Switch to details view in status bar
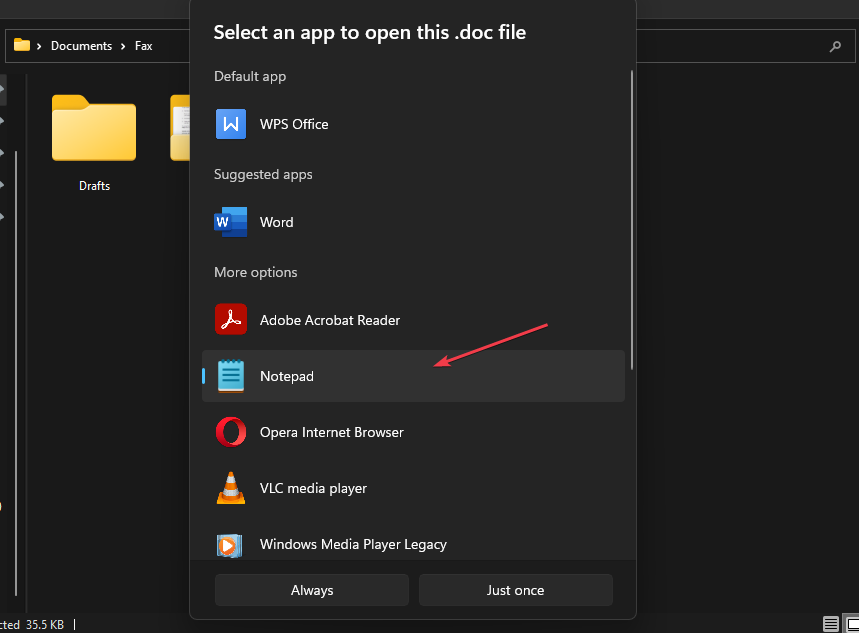Viewport: 859px width, 633px height. click(831, 624)
